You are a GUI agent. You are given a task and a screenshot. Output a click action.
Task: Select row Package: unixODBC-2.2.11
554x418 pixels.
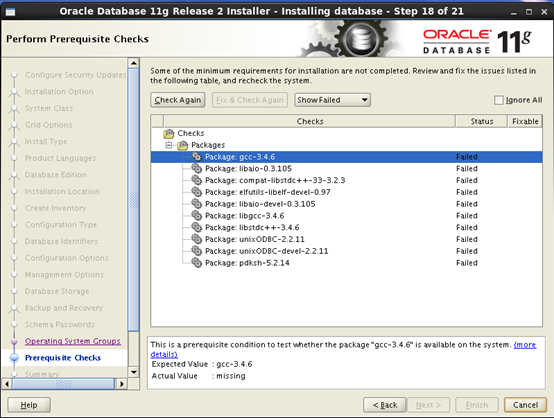pyautogui.click(x=347, y=239)
